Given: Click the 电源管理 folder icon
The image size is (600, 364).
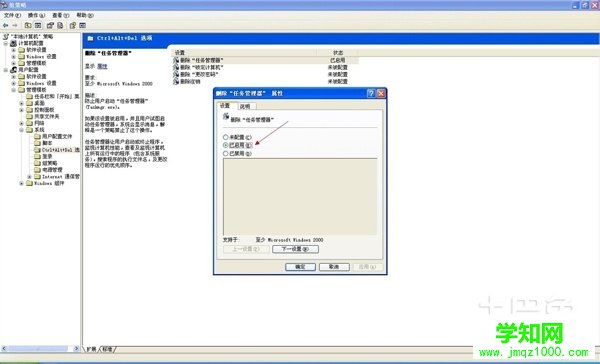Looking at the screenshot, I should click(37, 170).
